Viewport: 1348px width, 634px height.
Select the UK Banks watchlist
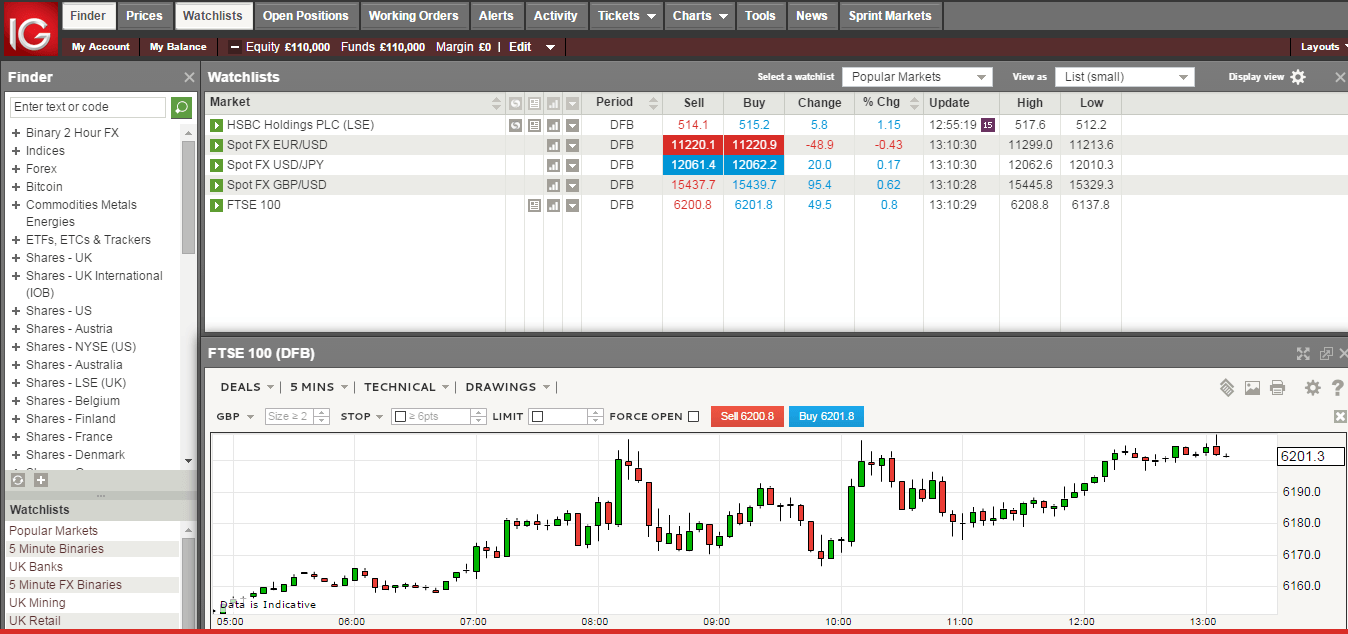click(x=36, y=567)
